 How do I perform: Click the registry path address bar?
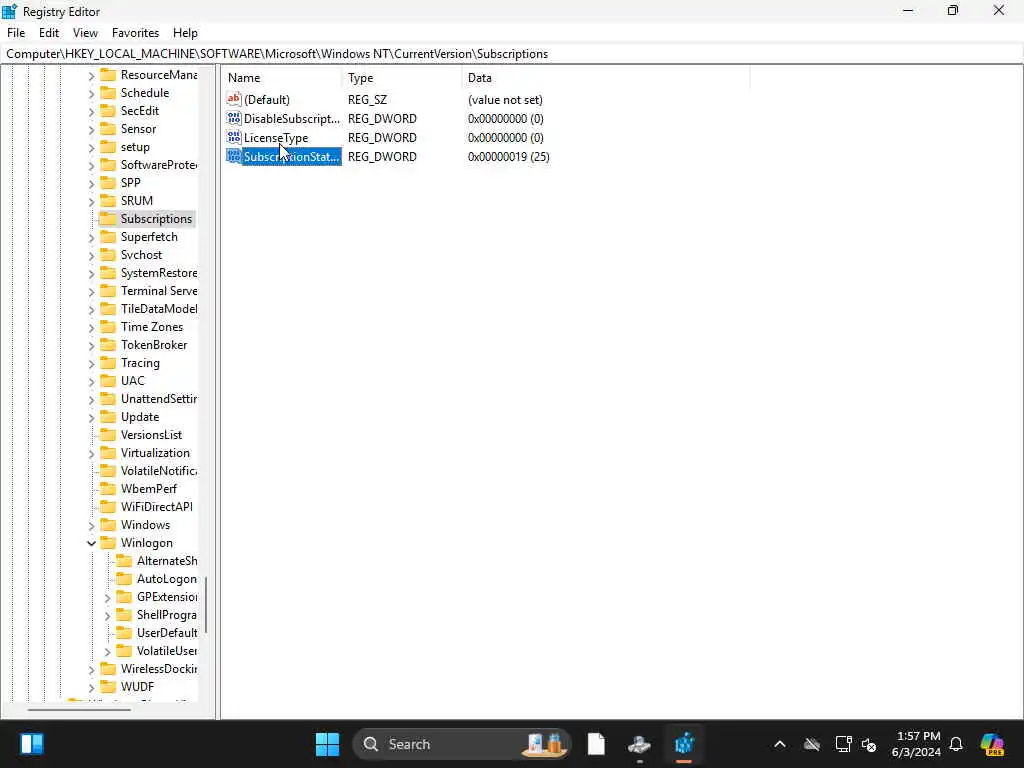(x=511, y=54)
